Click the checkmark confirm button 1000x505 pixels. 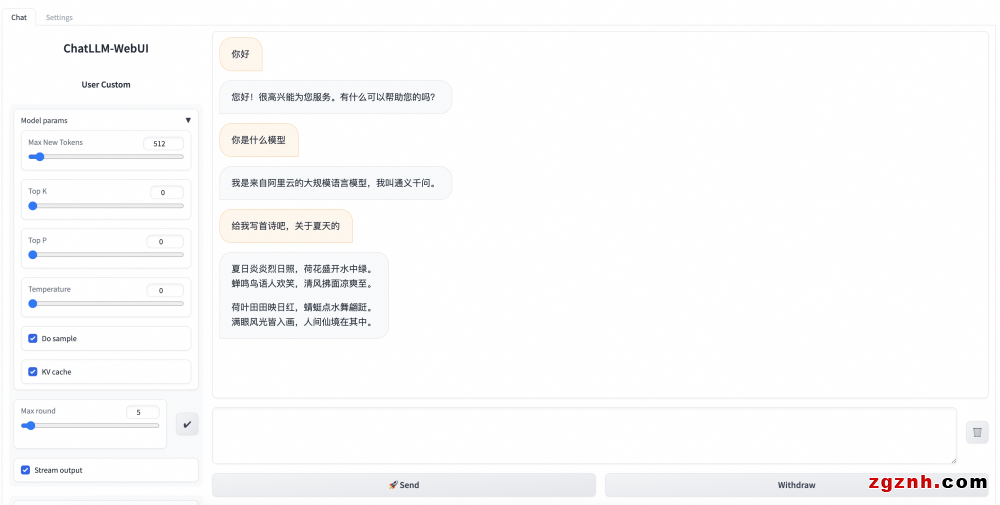pos(187,424)
